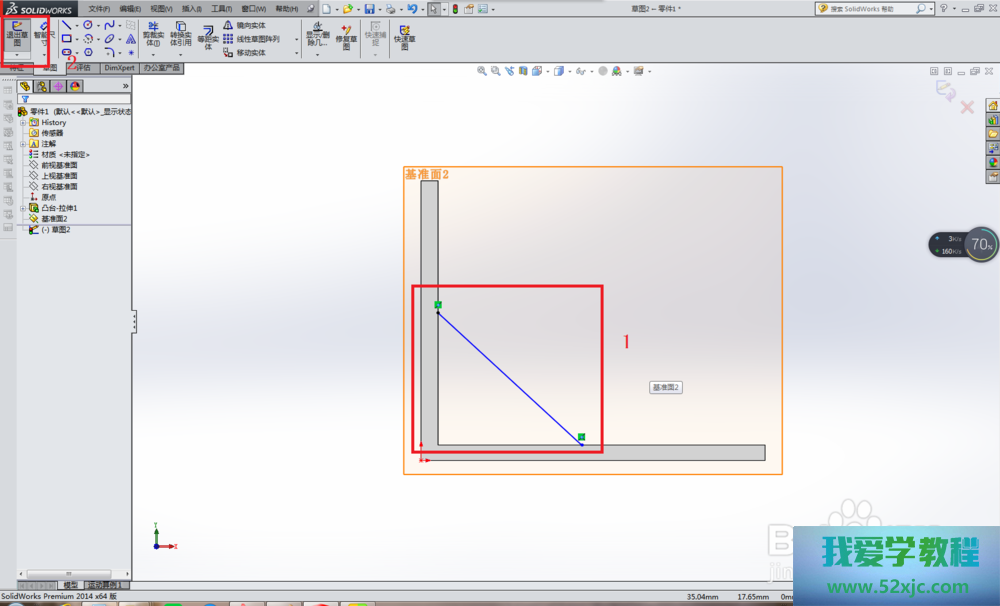1000x606 pixels.
Task: Select the Circle sketch tool
Action: [88, 25]
